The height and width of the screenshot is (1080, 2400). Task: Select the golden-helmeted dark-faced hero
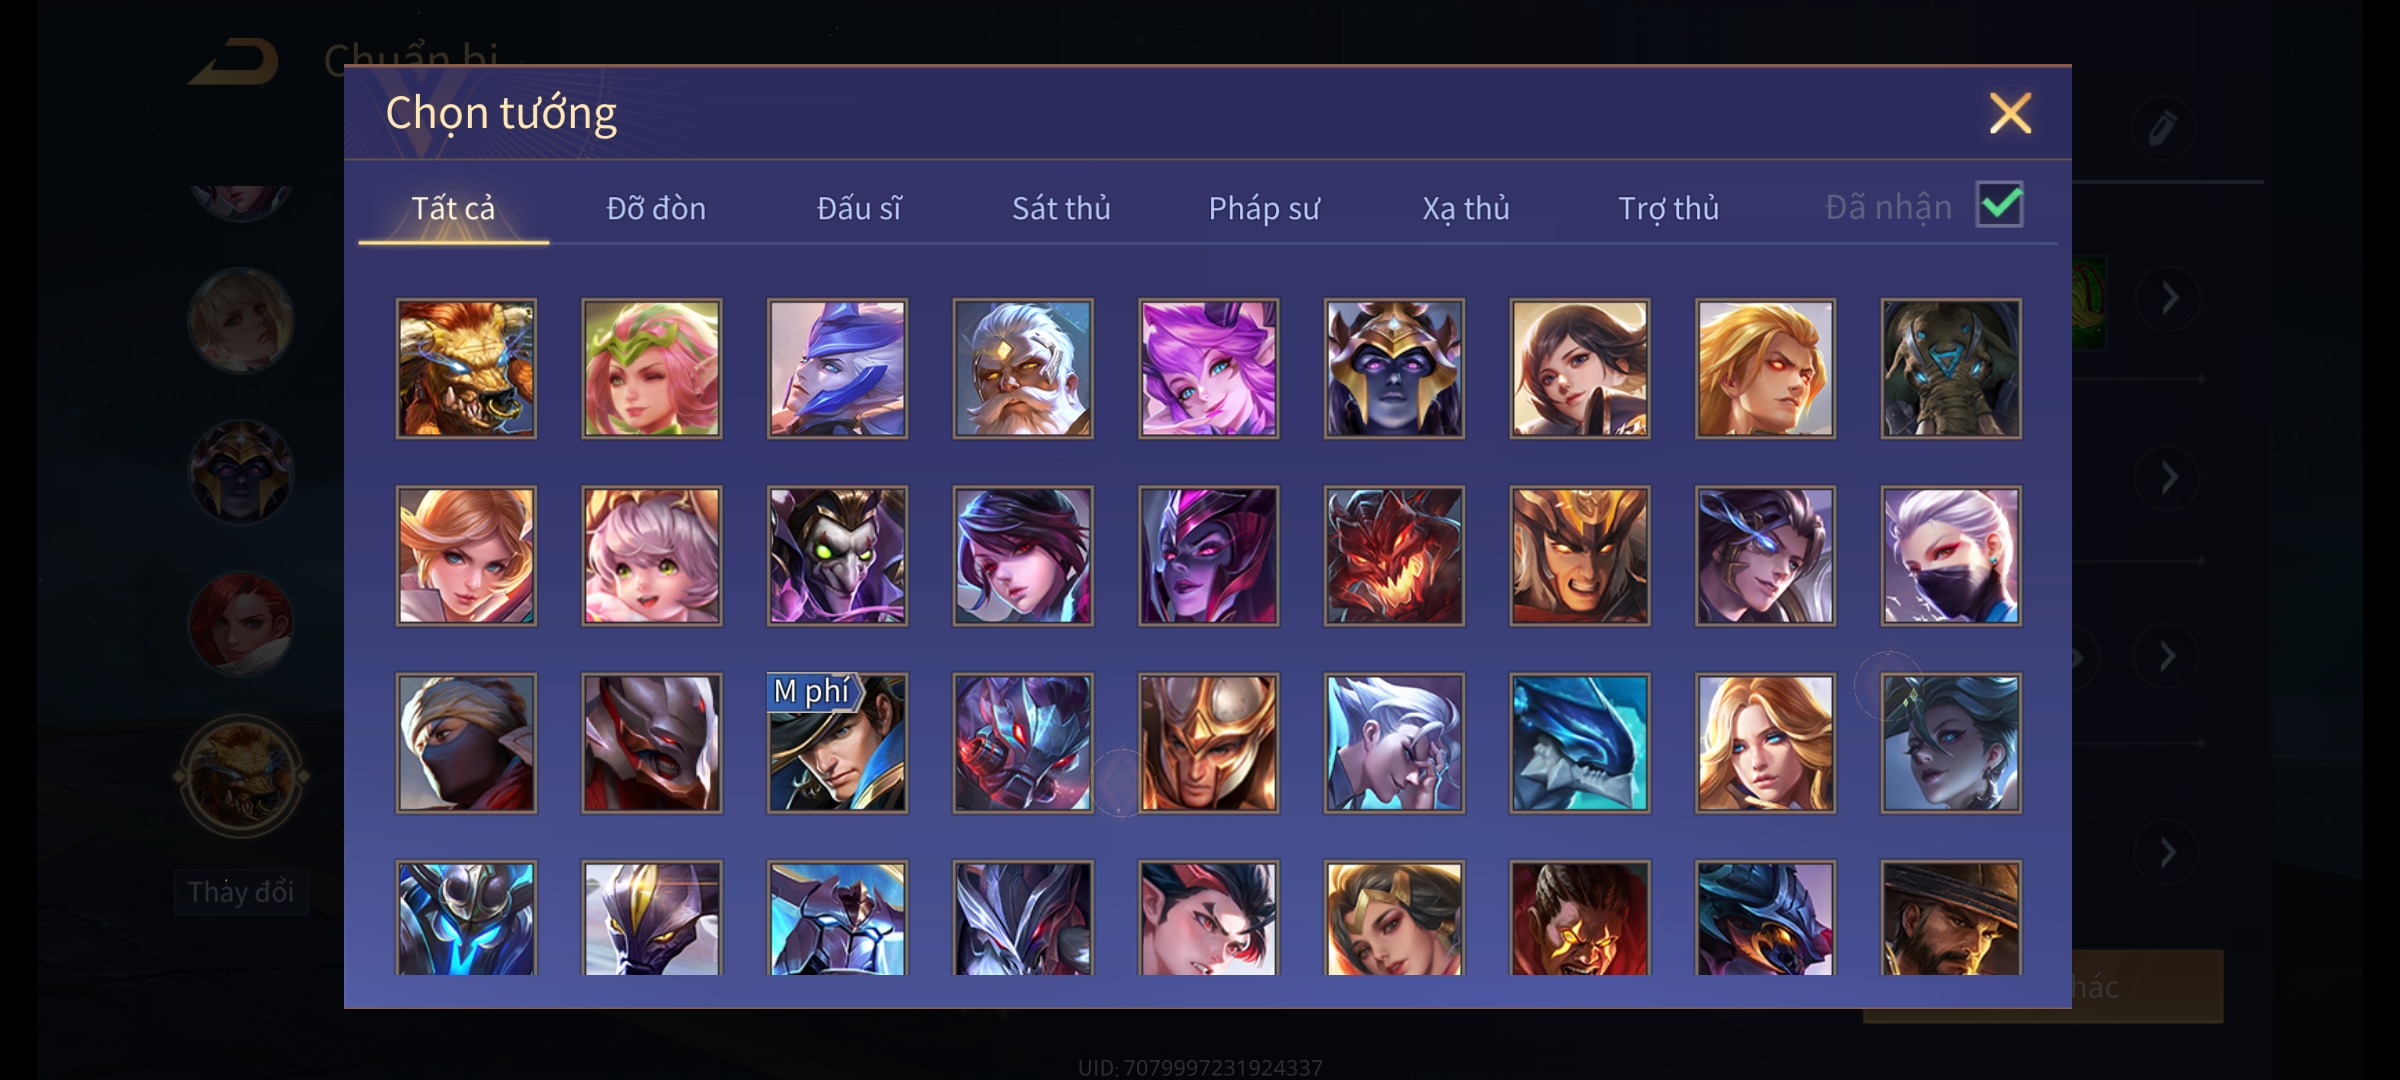coord(1394,368)
